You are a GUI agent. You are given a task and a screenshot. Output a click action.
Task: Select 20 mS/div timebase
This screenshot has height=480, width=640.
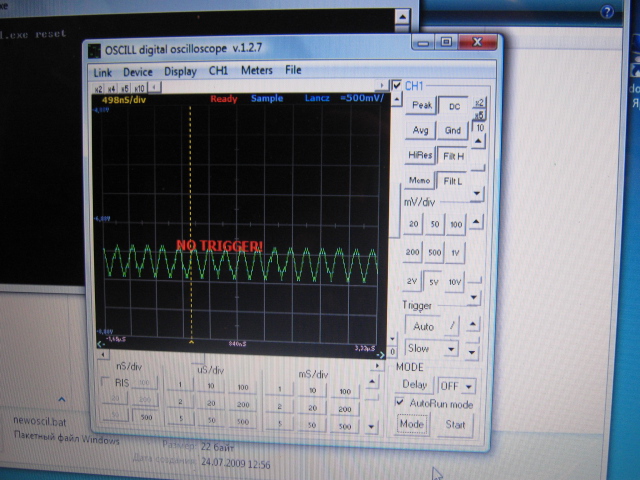point(312,408)
